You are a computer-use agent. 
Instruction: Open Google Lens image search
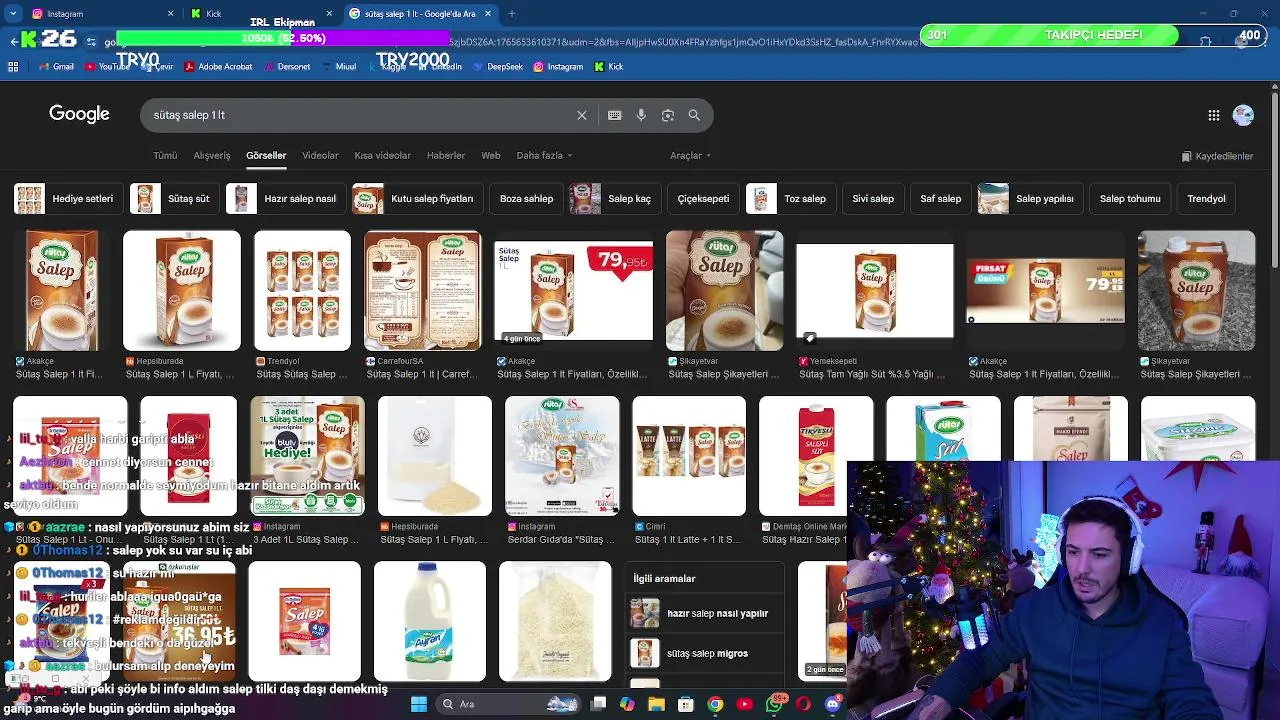click(x=668, y=115)
